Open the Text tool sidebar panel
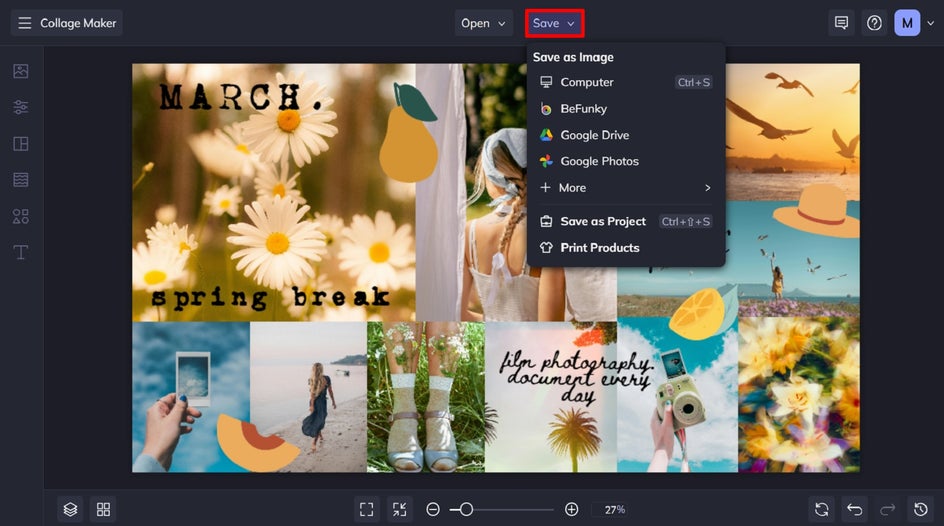This screenshot has height=526, width=944. pyautogui.click(x=20, y=252)
